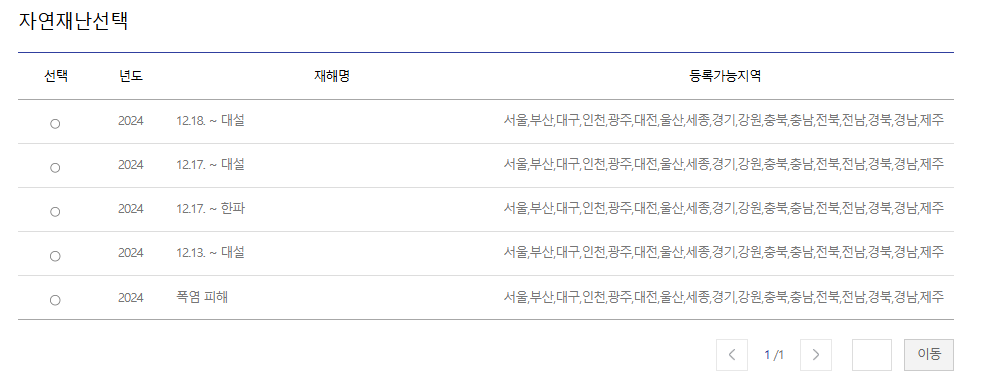Click the region list of 12.17. ~ 한파 row

(x=724, y=208)
